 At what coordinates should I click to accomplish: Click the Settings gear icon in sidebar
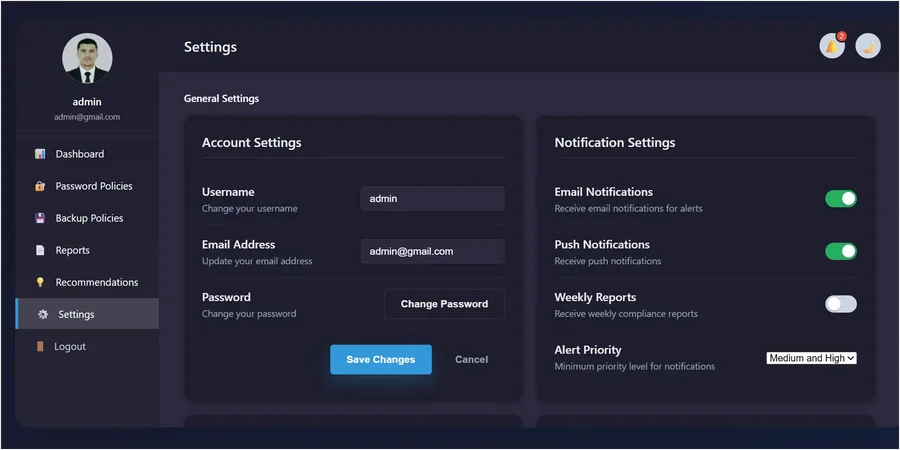tap(42, 315)
